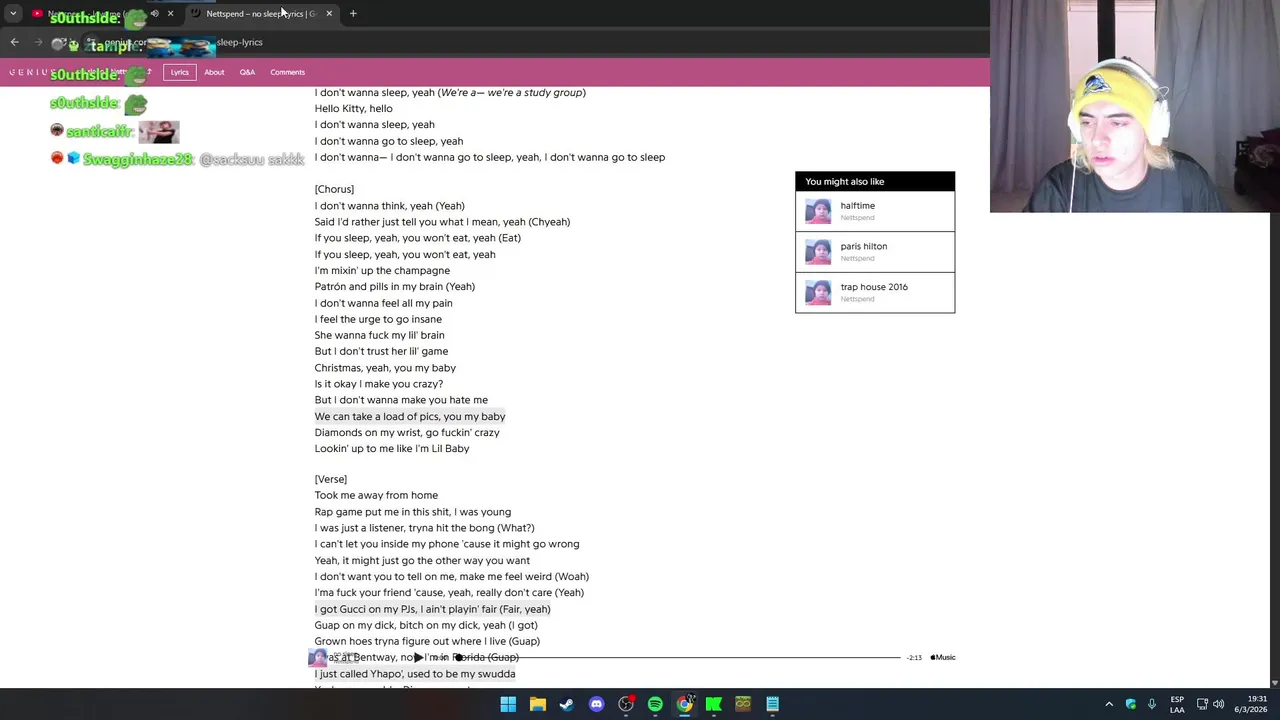Open File Explorer from the taskbar
The width and height of the screenshot is (1280, 720).
[x=537, y=704]
